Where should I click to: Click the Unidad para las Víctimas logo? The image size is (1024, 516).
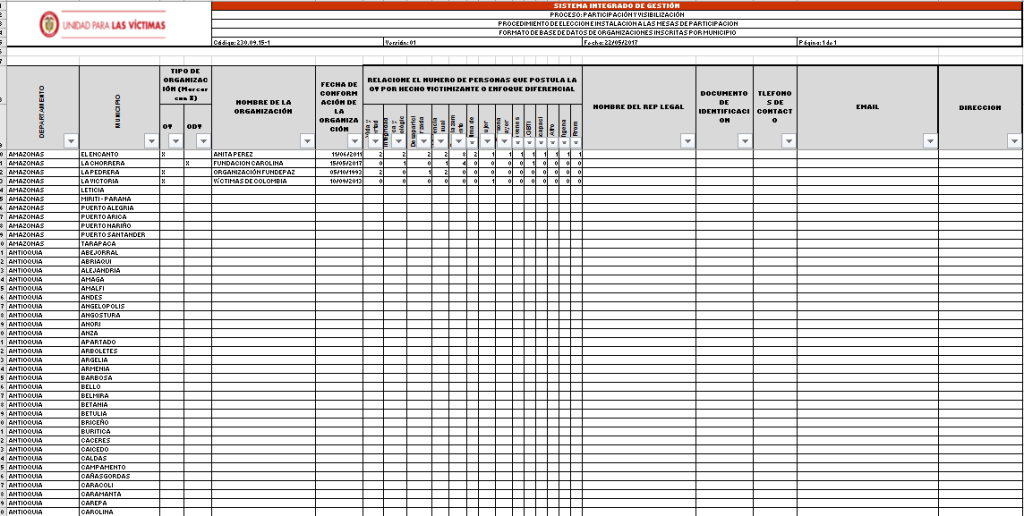[x=103, y=25]
